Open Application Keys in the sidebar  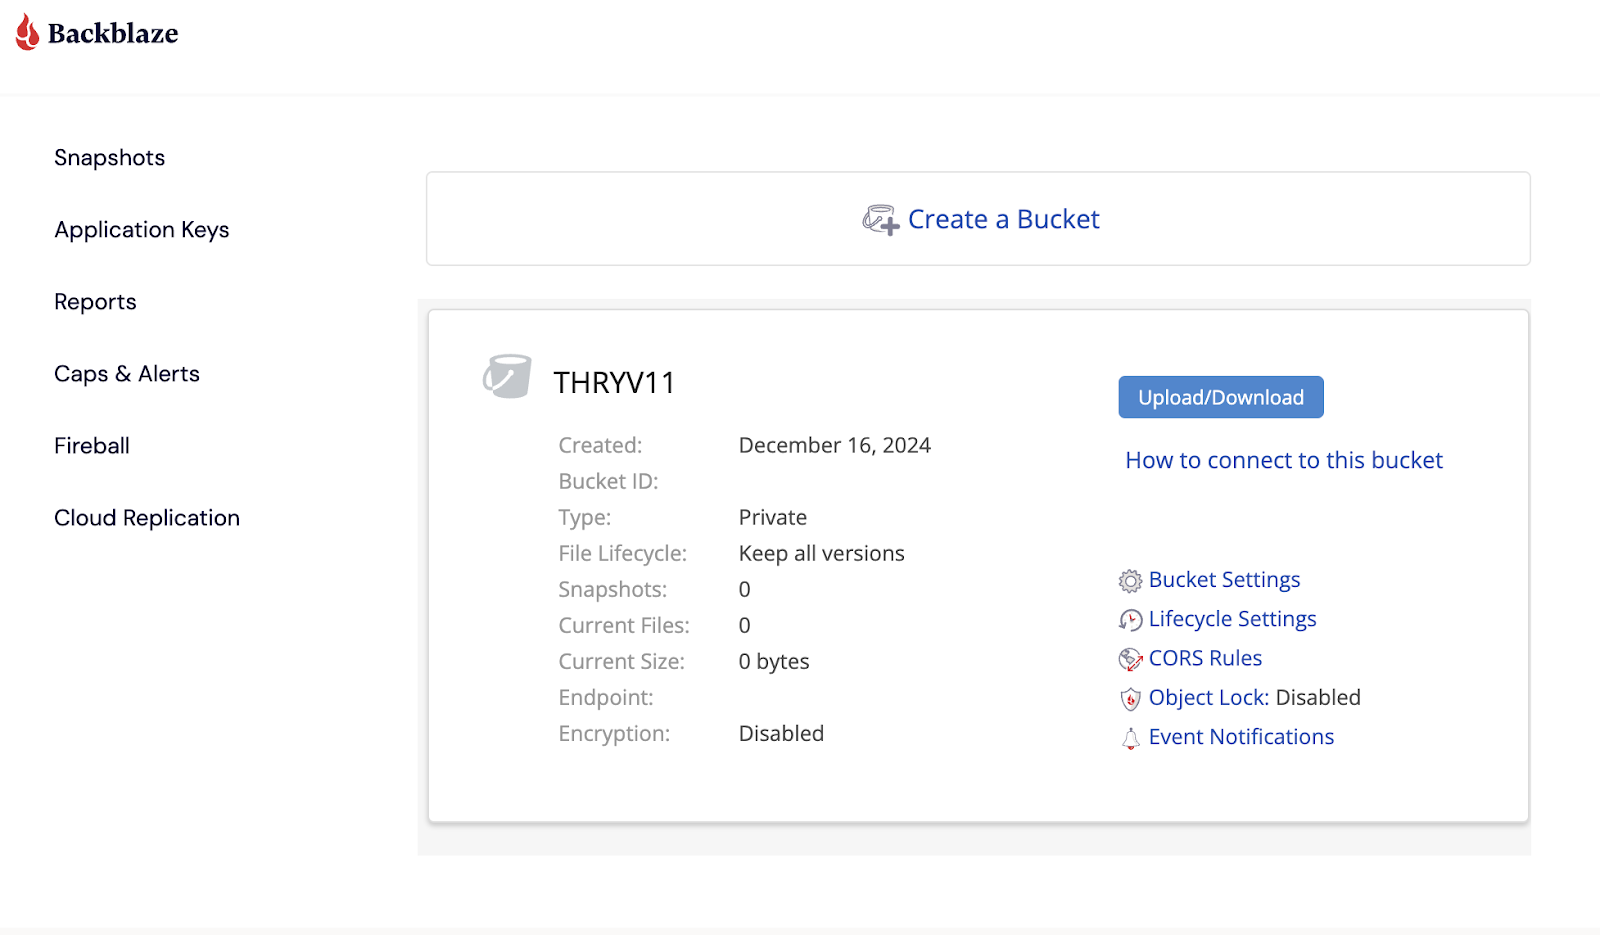point(142,230)
